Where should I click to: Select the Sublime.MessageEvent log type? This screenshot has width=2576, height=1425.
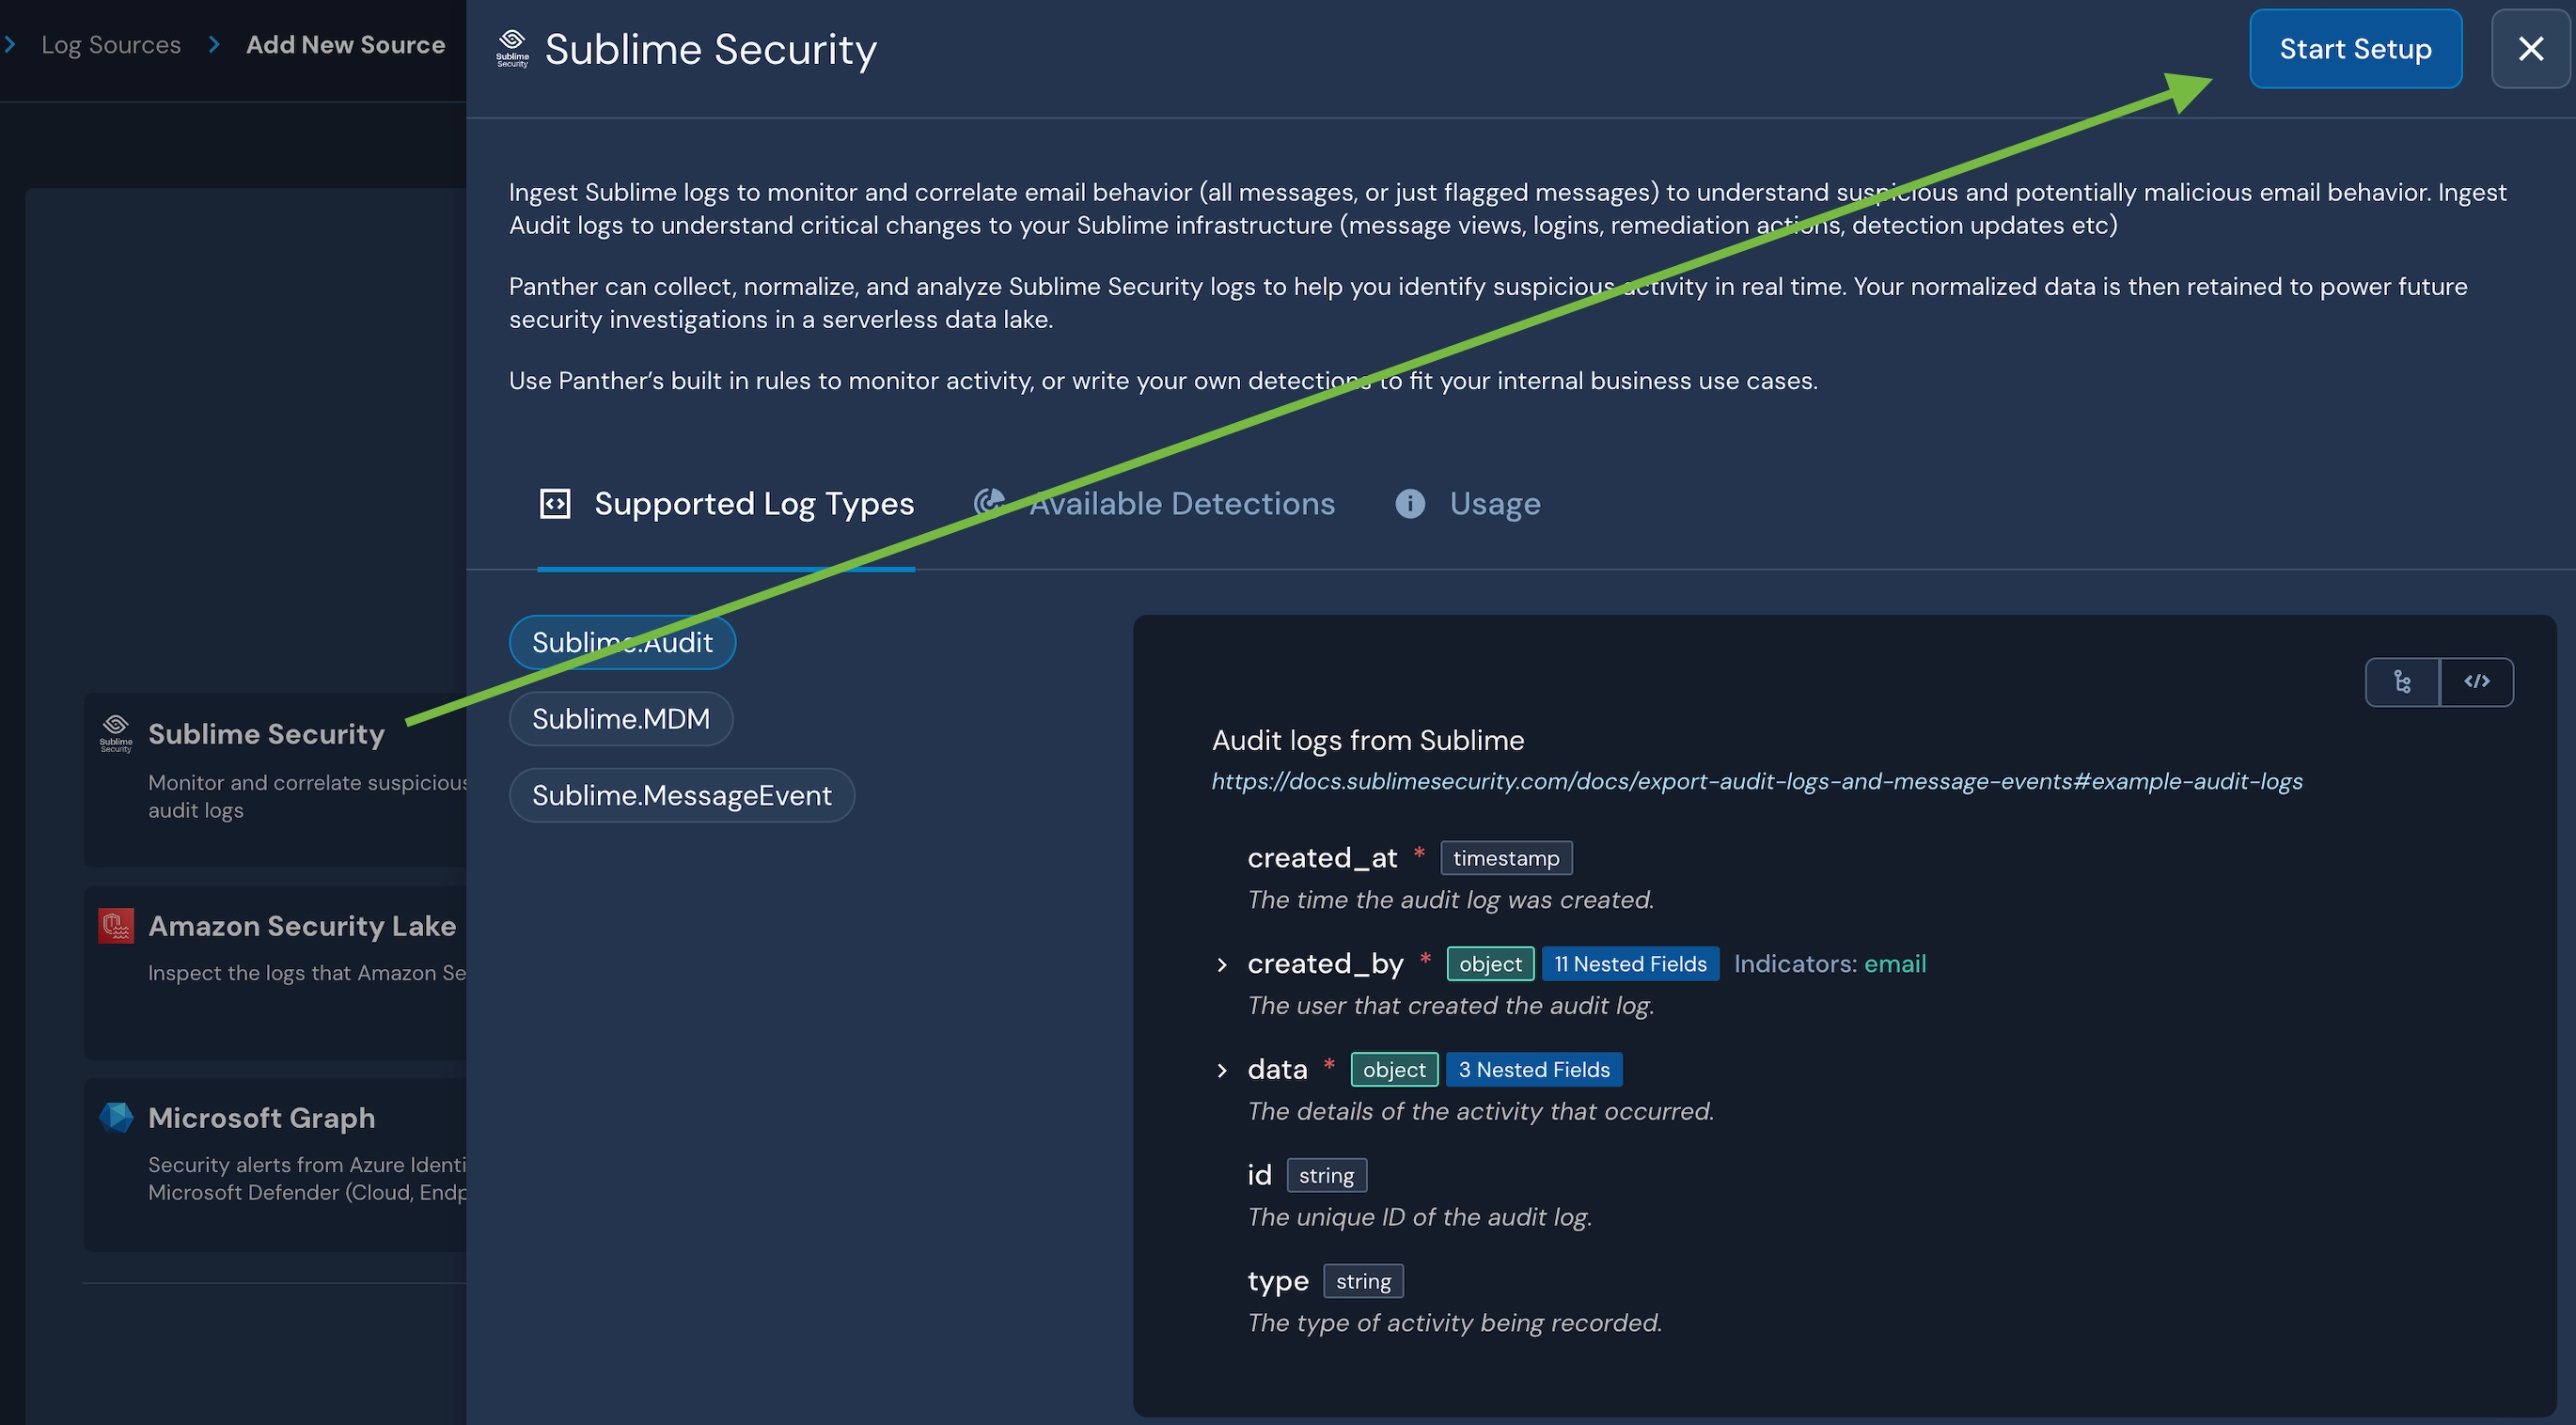(x=681, y=795)
